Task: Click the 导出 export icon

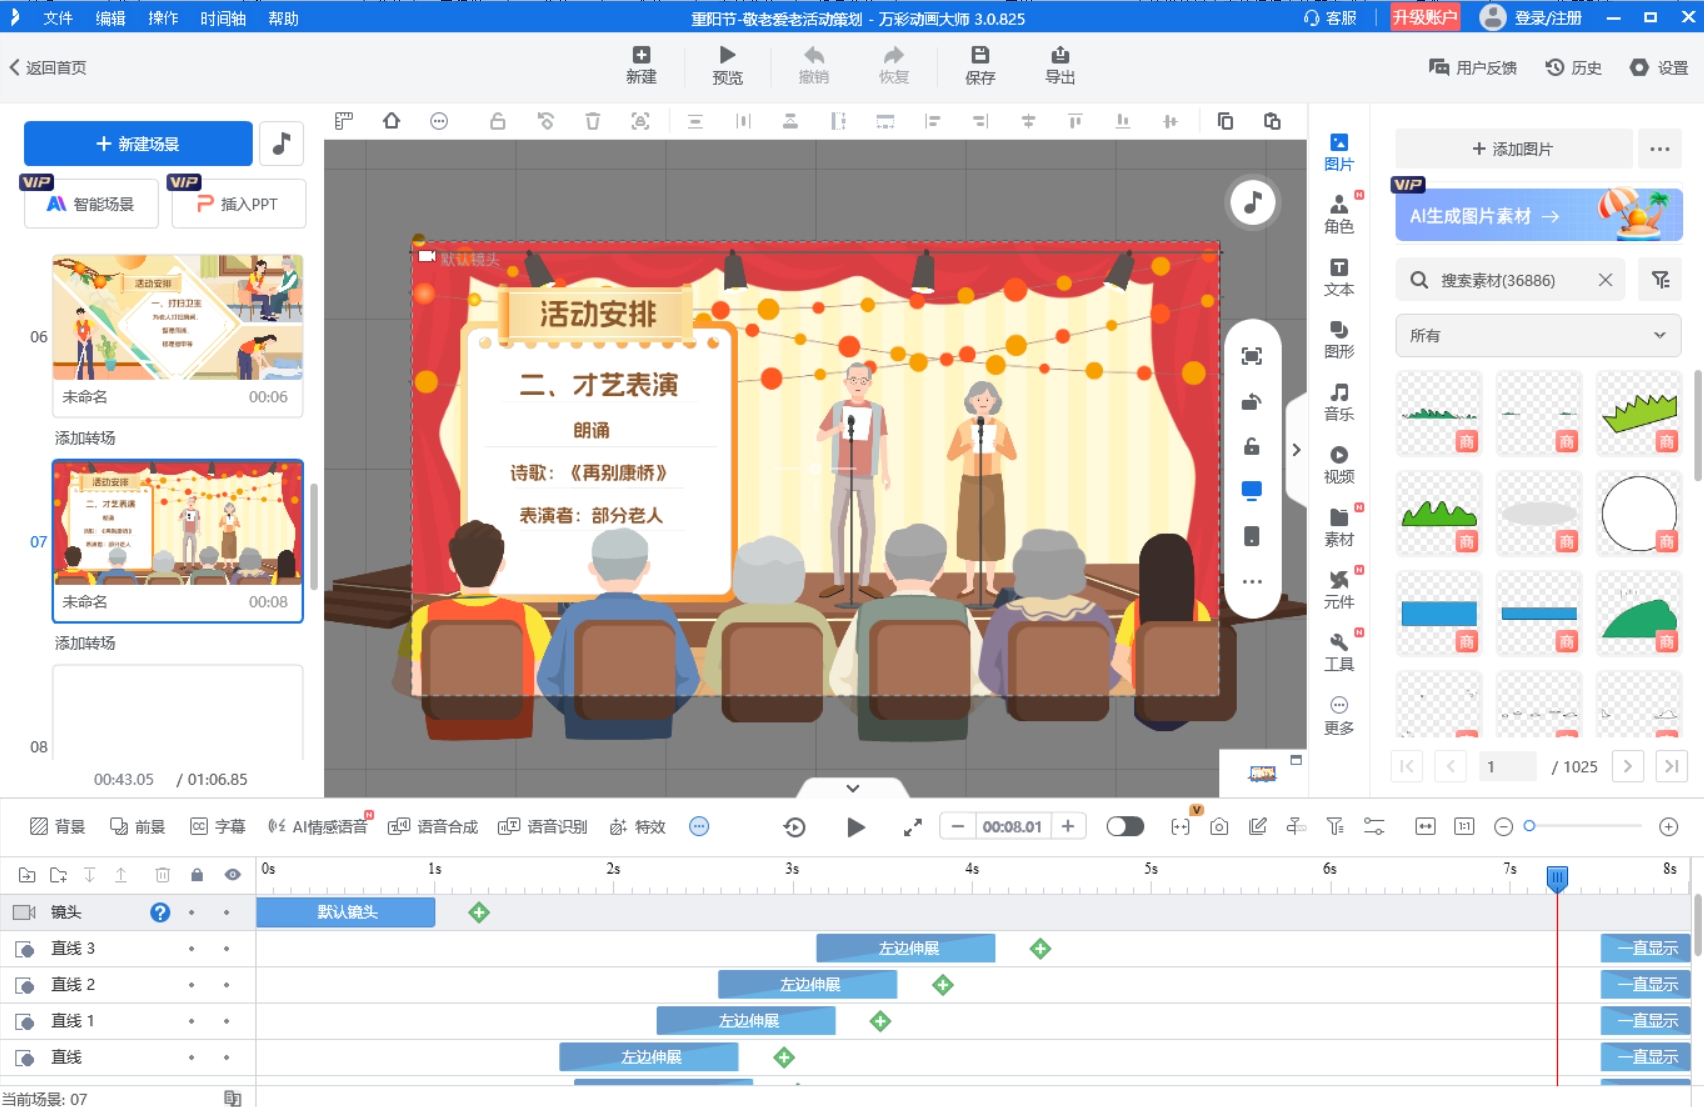Action: [1060, 65]
